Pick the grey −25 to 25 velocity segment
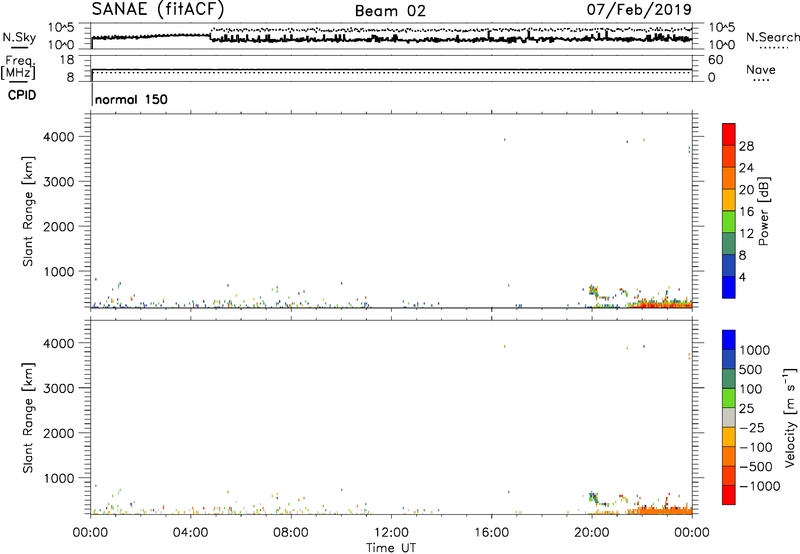The width and height of the screenshot is (800, 554). (x=729, y=417)
